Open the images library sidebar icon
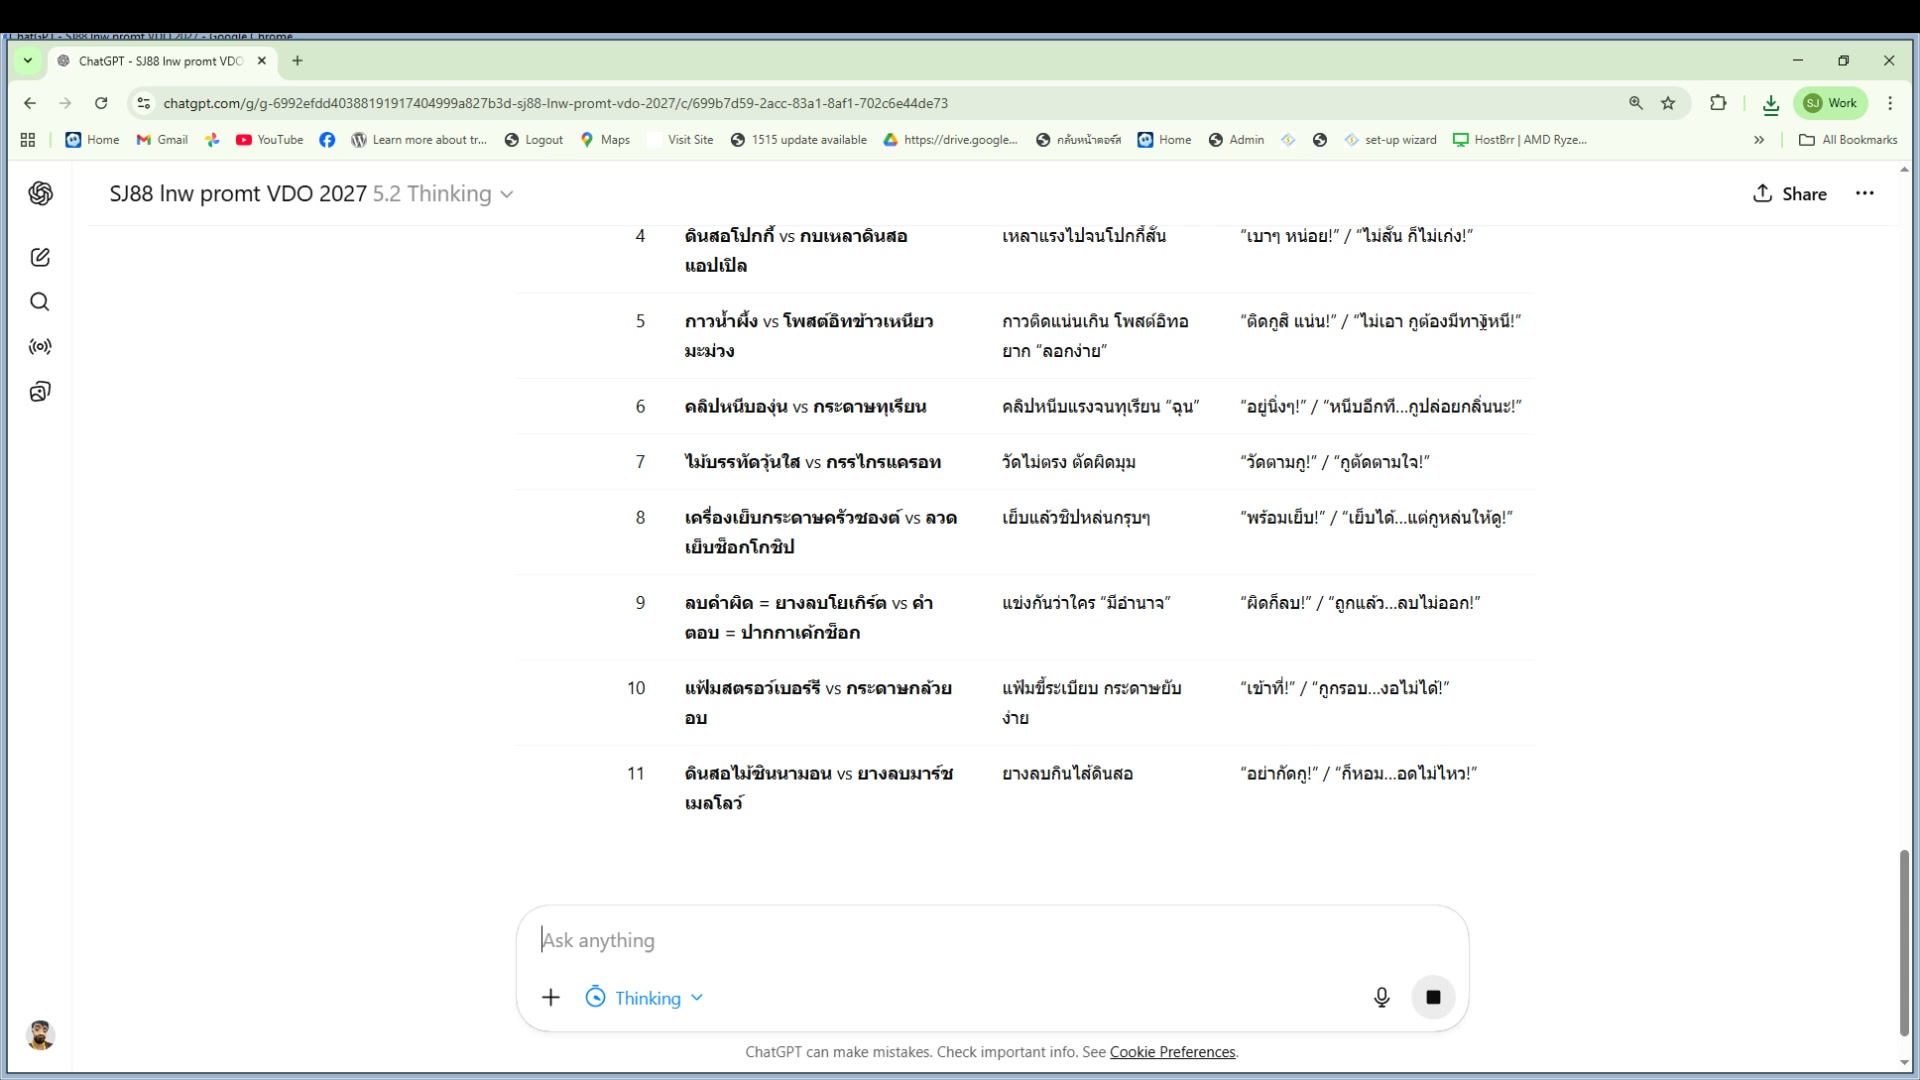Image resolution: width=1920 pixels, height=1080 pixels. pos(40,392)
